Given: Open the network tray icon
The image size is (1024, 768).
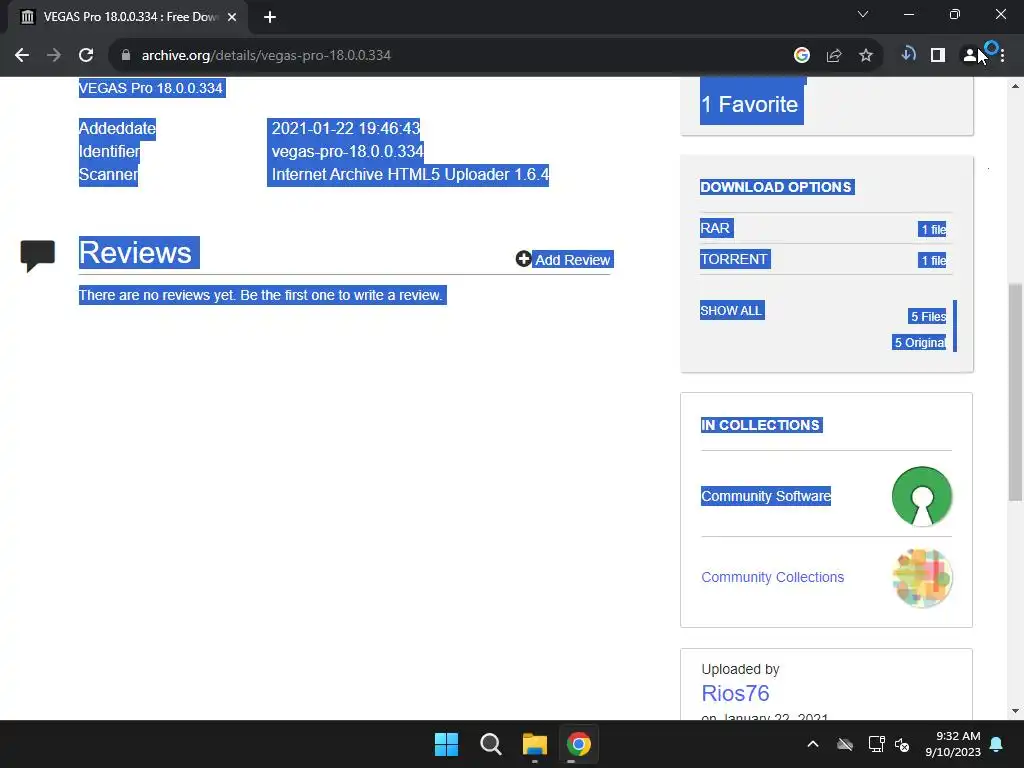Looking at the screenshot, I should click(x=876, y=744).
